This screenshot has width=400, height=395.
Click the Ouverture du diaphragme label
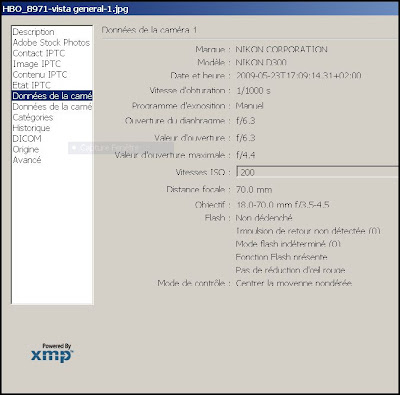[178, 120]
